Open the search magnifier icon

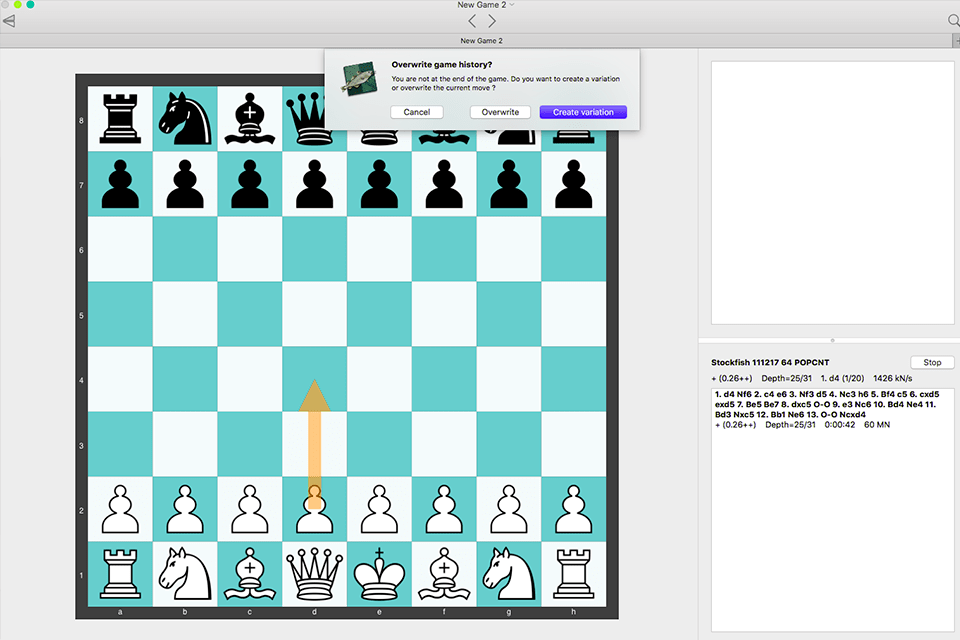[x=953, y=21]
